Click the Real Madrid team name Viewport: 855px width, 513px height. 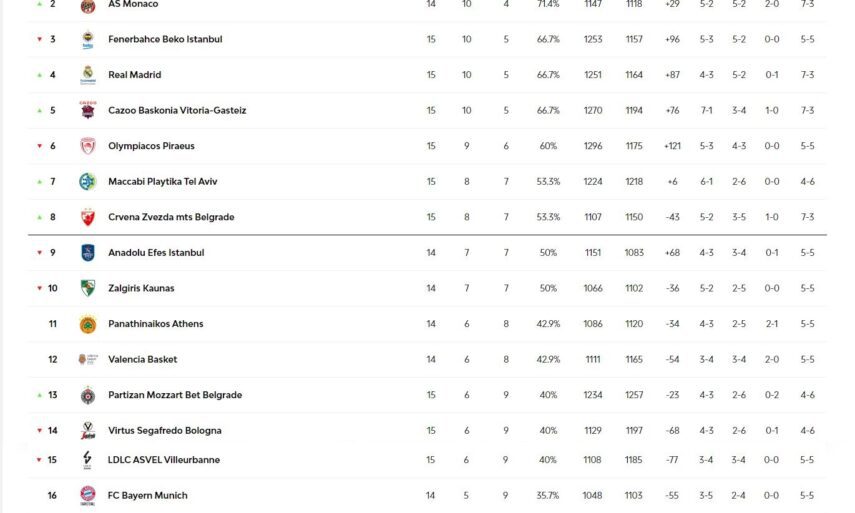pos(134,75)
